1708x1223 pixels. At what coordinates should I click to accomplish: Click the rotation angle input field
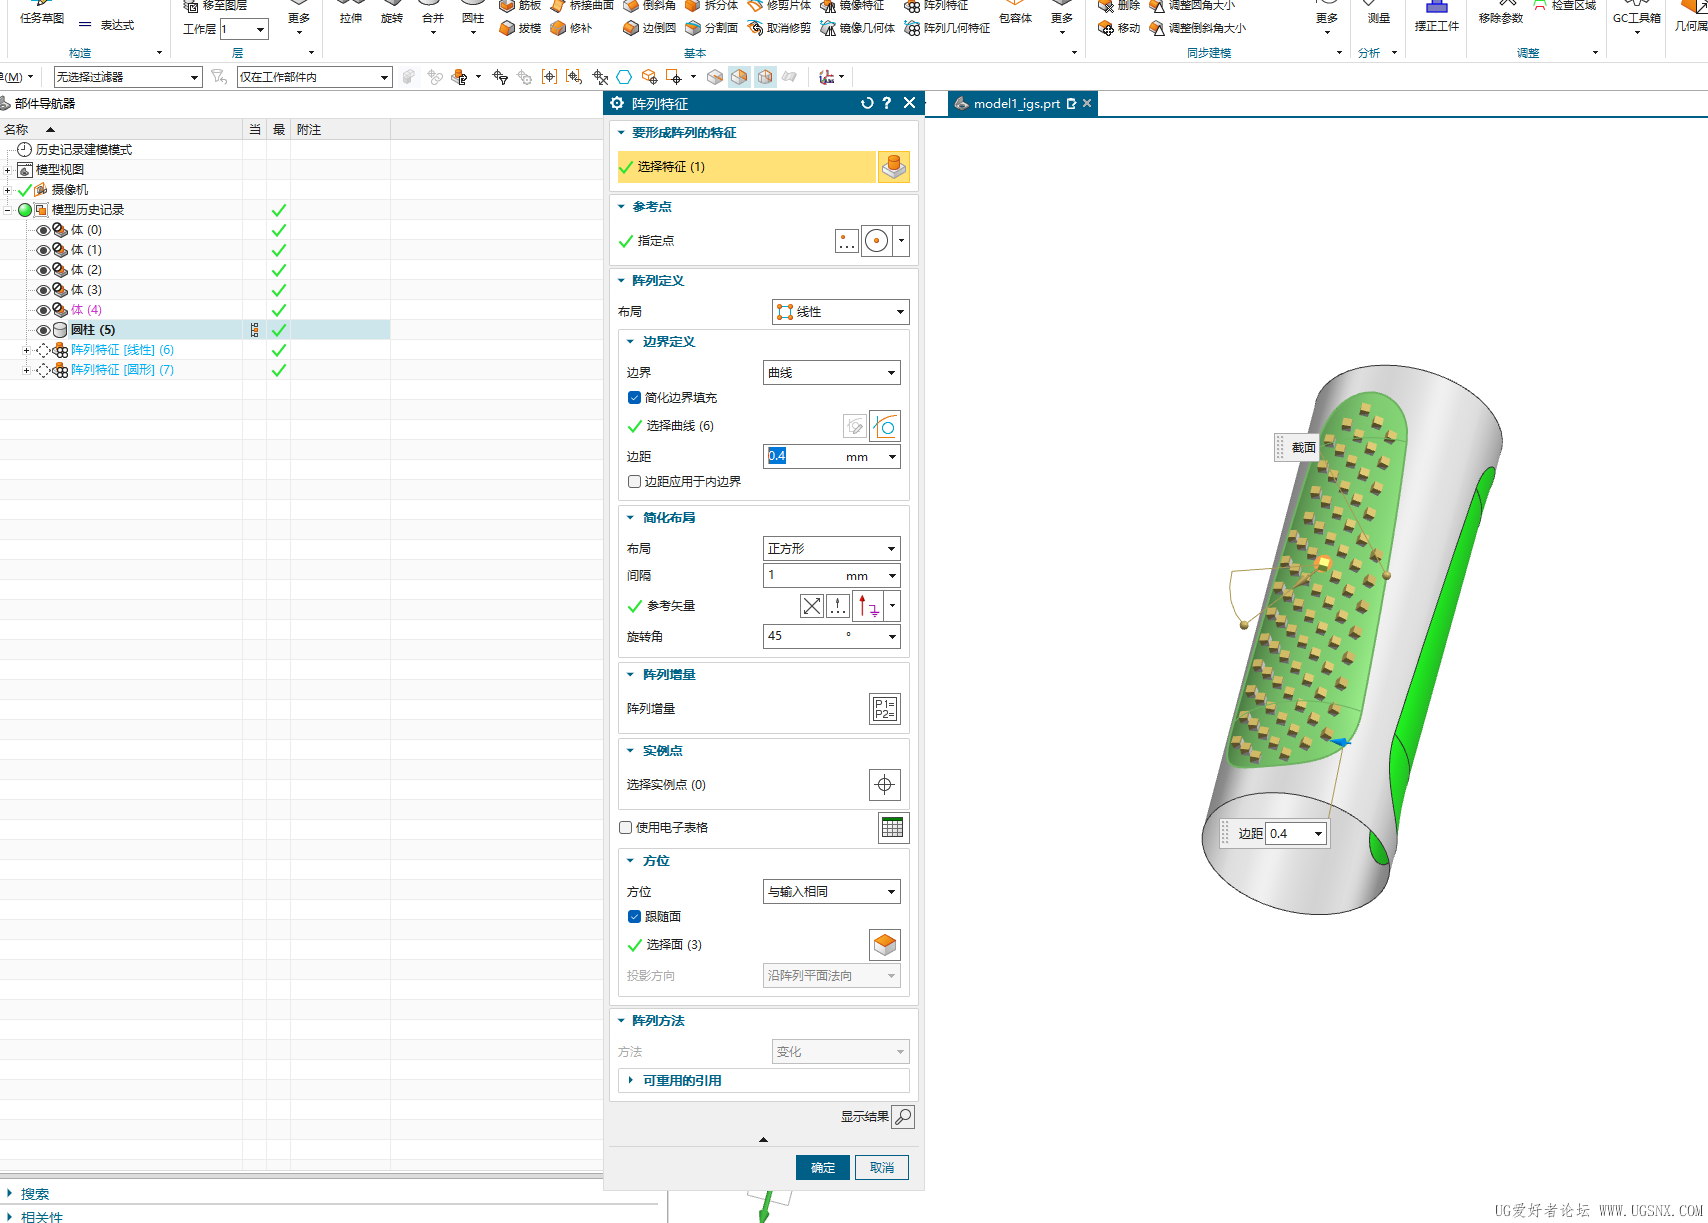(x=820, y=636)
